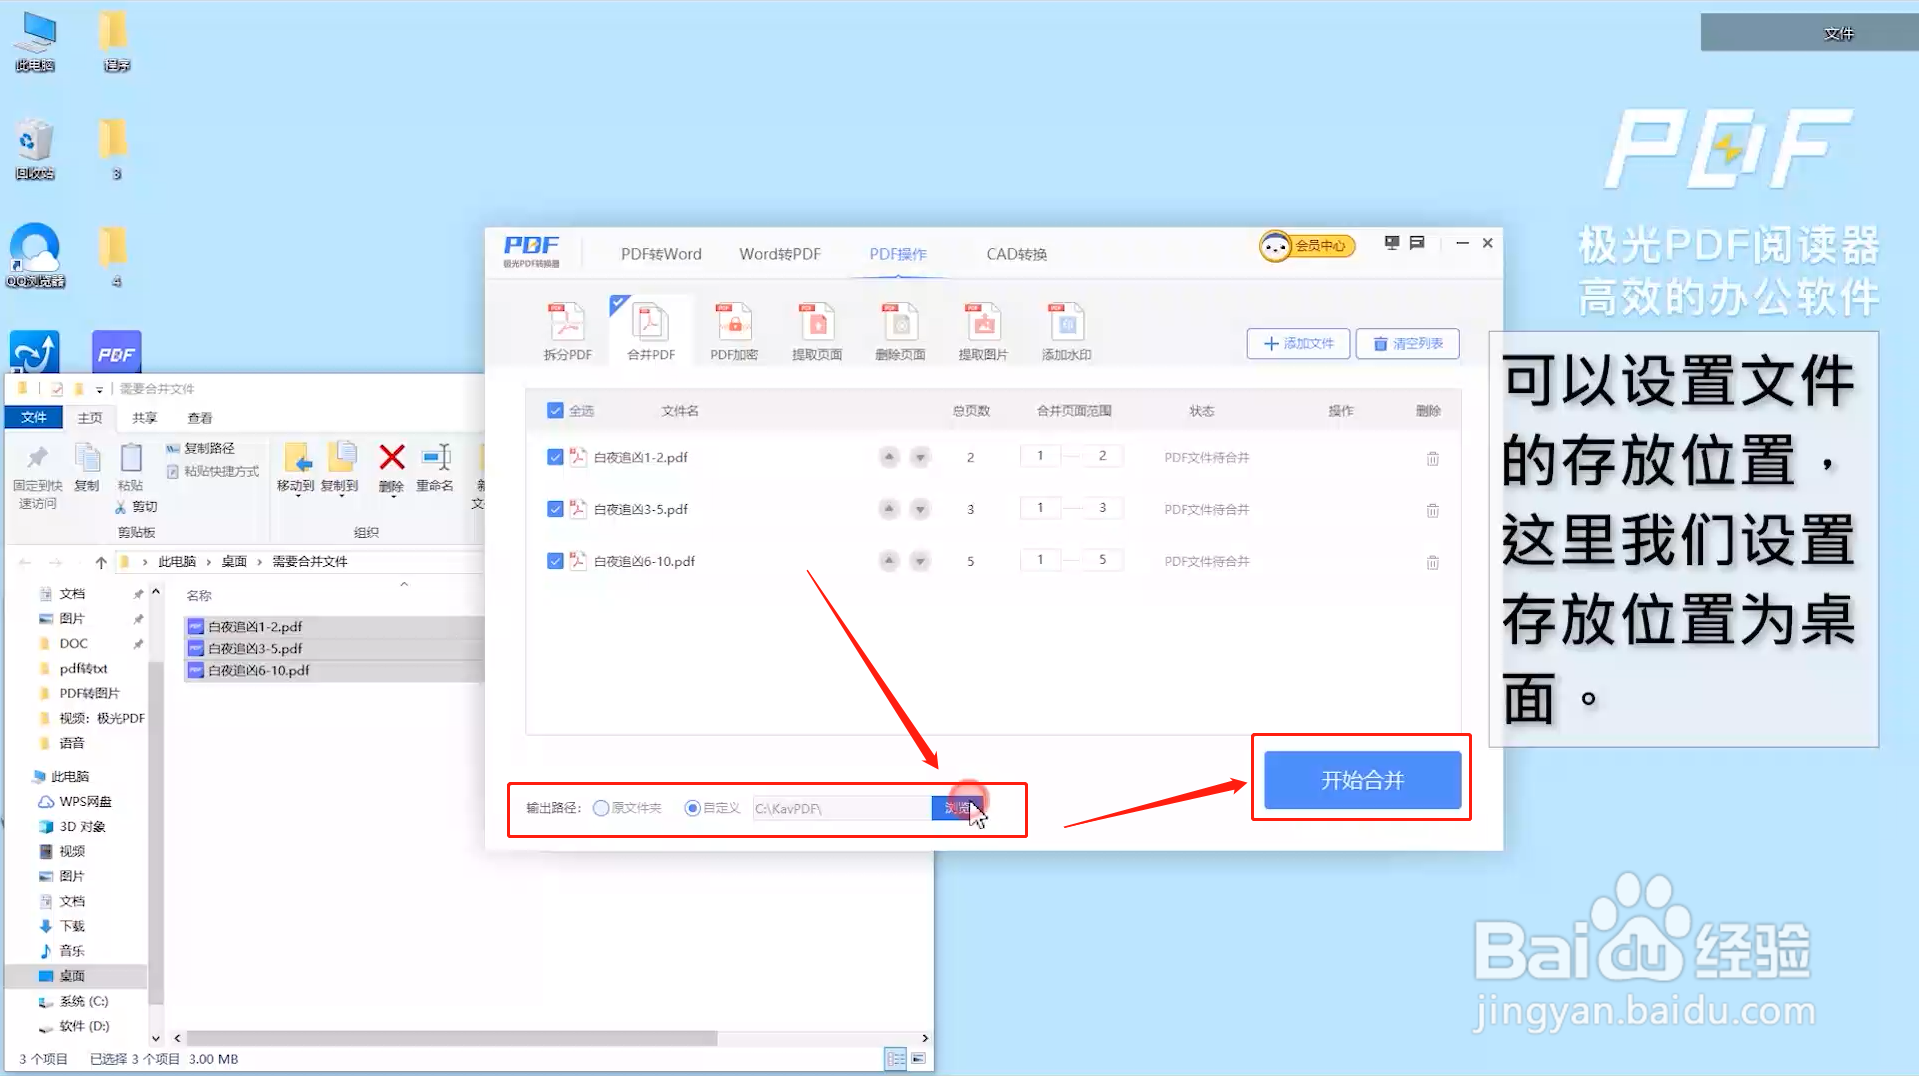The image size is (1919, 1076).
Task: Click start page field for 白夜追凶1-2.pdf
Action: pyautogui.click(x=1040, y=456)
